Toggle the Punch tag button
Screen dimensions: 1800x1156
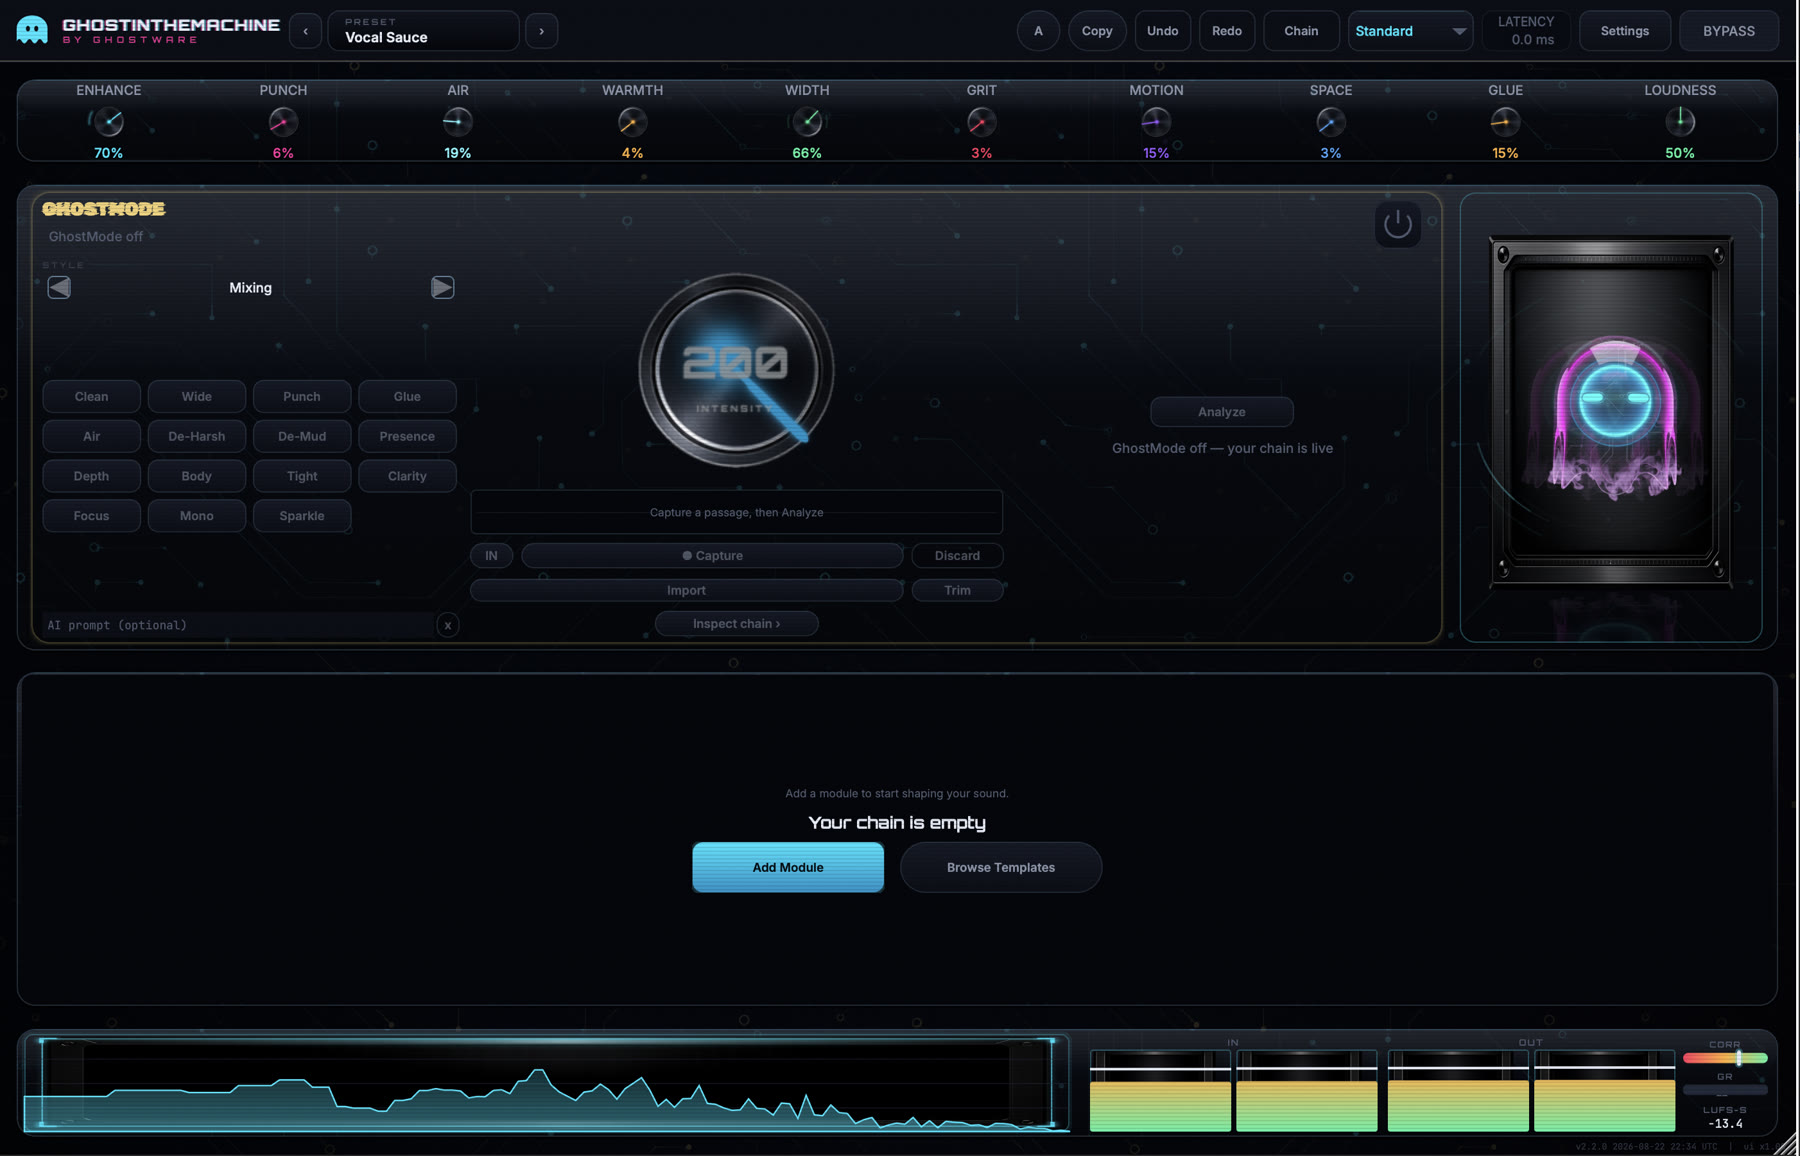(302, 397)
